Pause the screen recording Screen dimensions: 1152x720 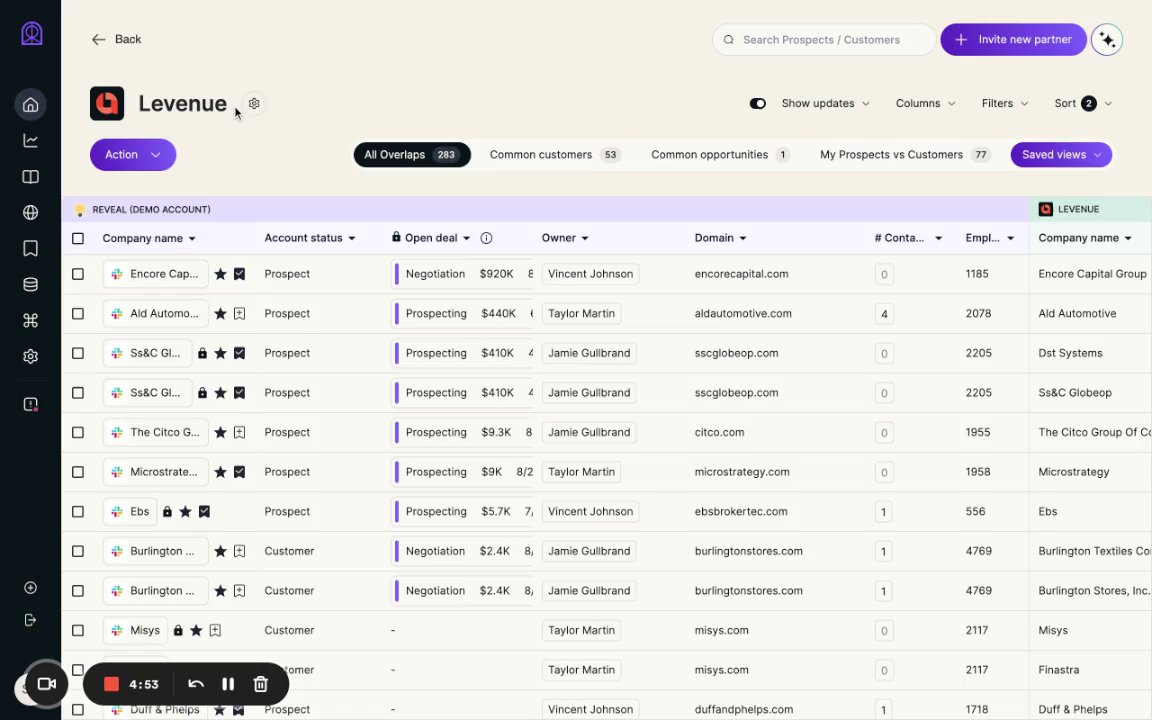228,684
